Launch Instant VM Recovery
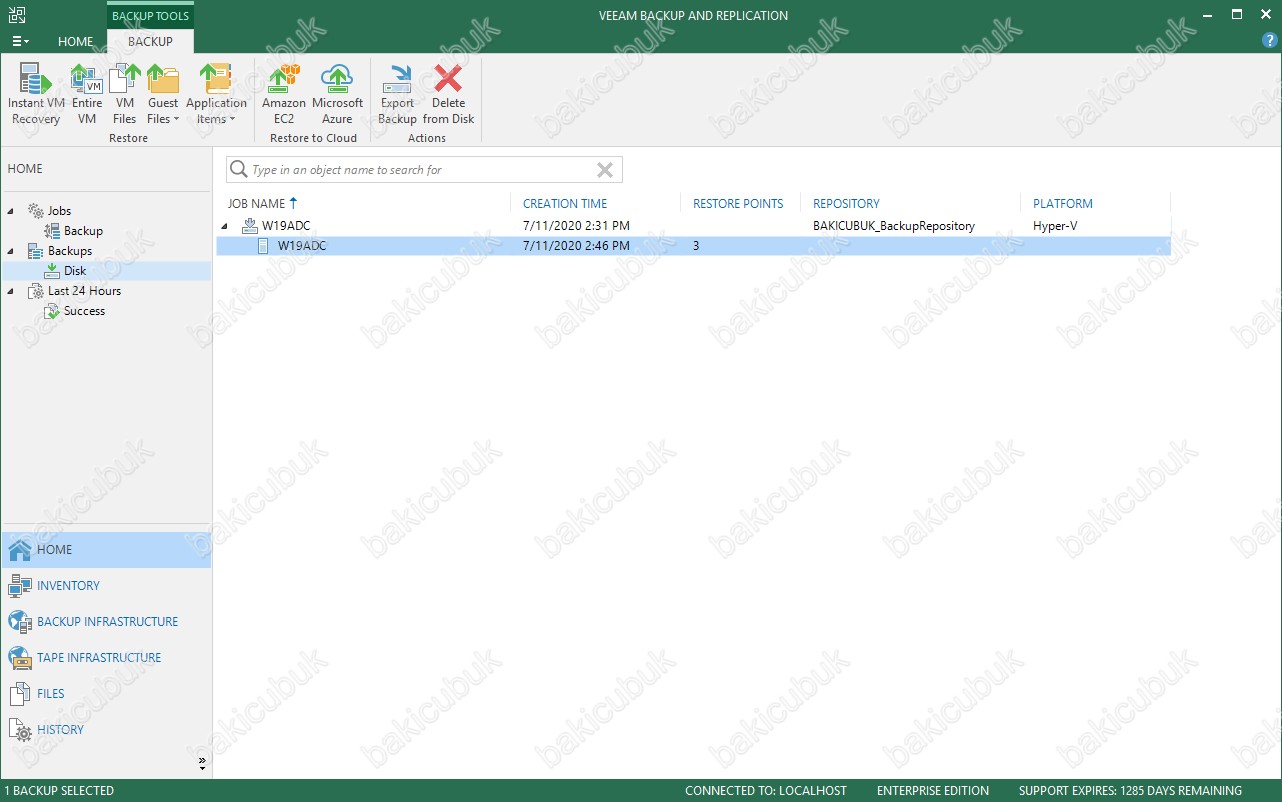The image size is (1282, 802). (x=36, y=94)
